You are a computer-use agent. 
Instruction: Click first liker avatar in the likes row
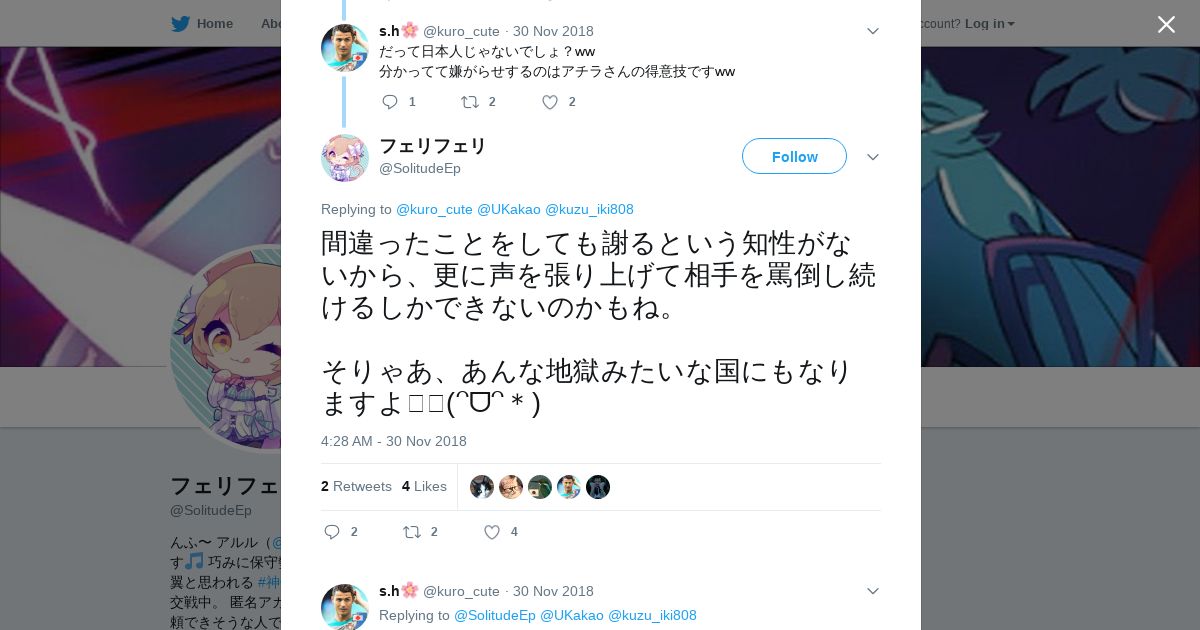pos(482,487)
